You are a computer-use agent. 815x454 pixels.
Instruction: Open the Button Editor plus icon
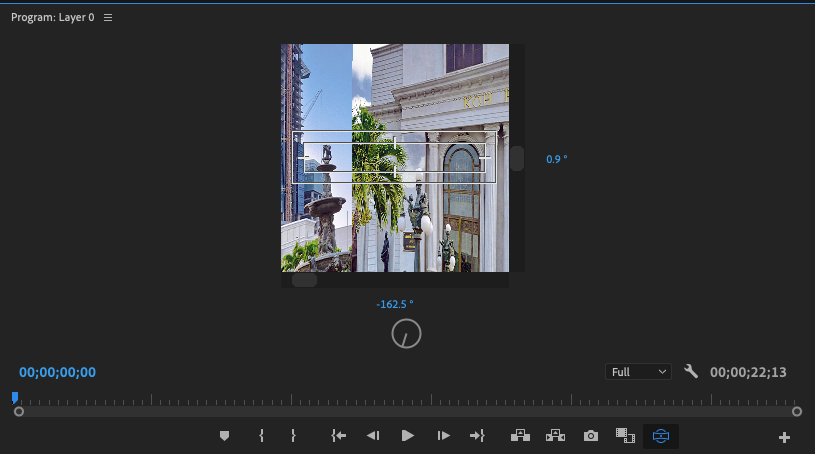784,437
